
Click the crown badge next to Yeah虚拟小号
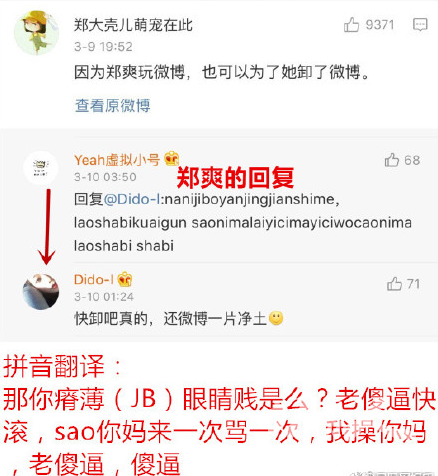coord(172,159)
